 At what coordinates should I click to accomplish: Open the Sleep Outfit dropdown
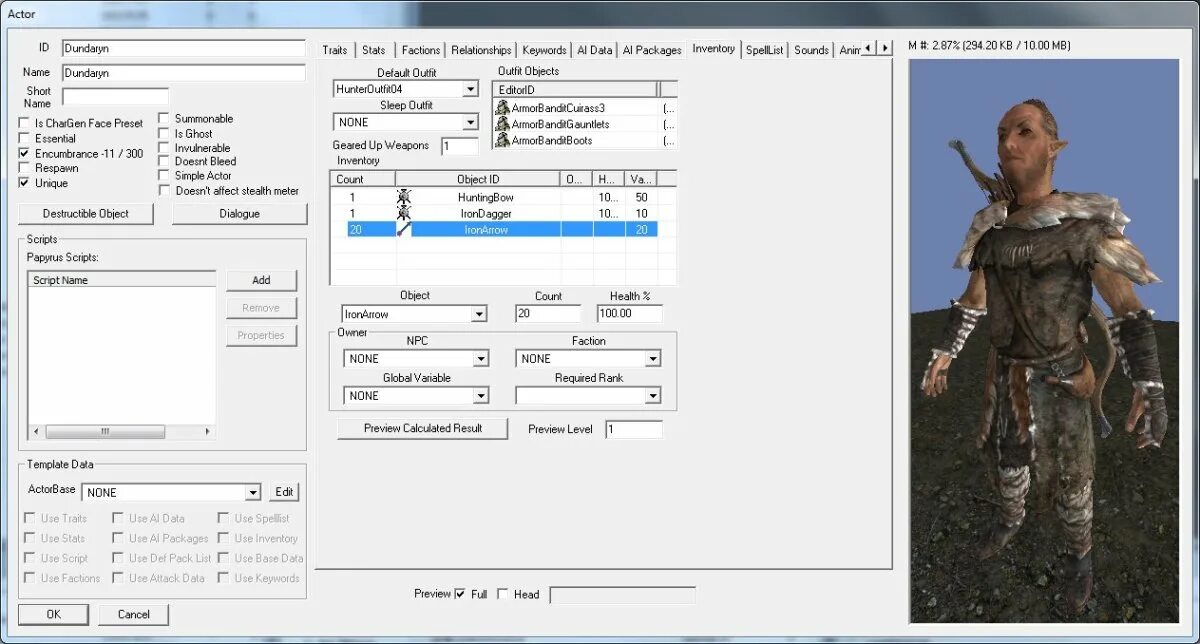pyautogui.click(x=470, y=123)
